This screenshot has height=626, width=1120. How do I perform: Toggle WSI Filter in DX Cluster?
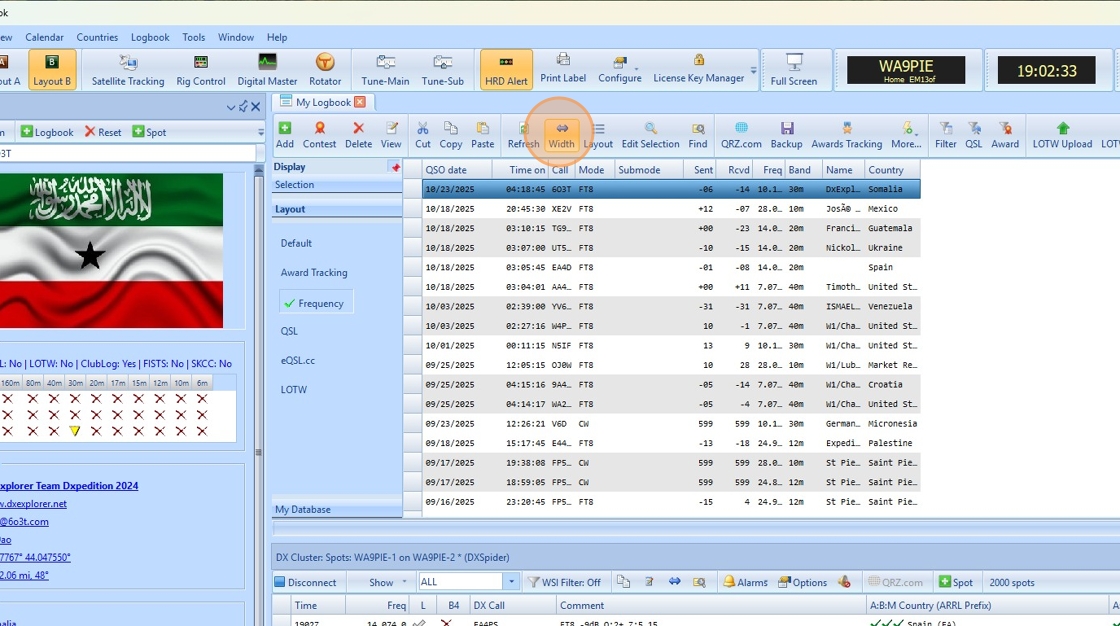click(x=565, y=582)
